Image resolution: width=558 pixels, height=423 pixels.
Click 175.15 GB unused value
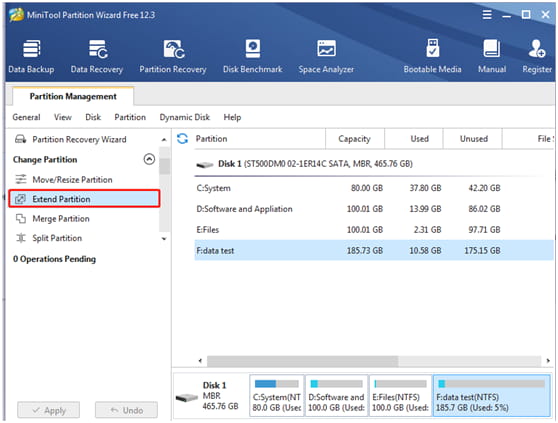click(482, 250)
